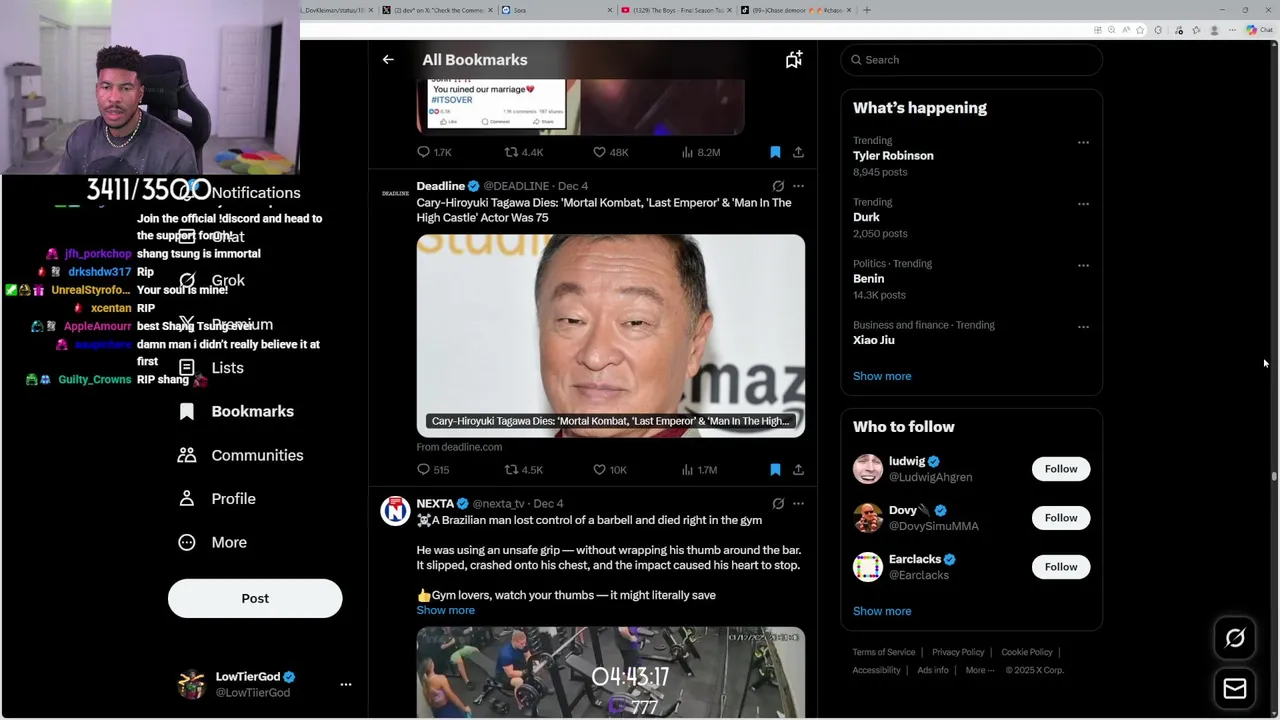
Task: Share the top post with 8.2M views
Action: [x=798, y=152]
